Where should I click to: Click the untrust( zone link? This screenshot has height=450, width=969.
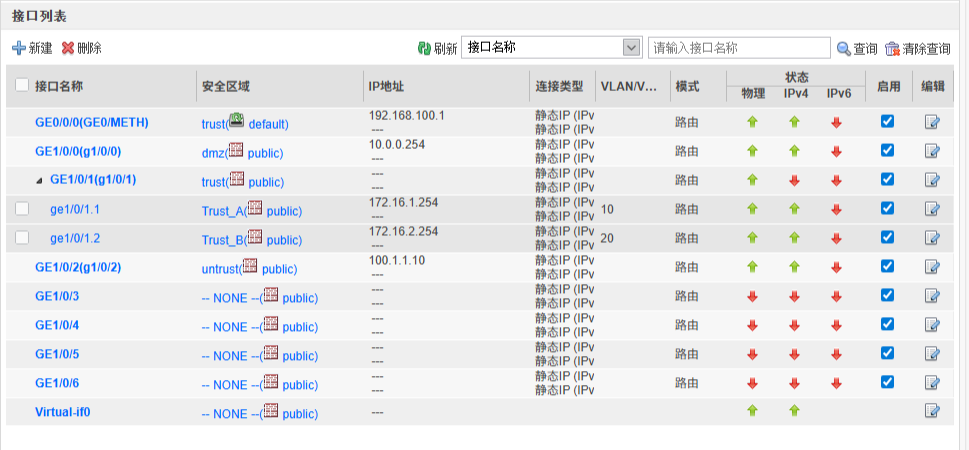click(222, 270)
